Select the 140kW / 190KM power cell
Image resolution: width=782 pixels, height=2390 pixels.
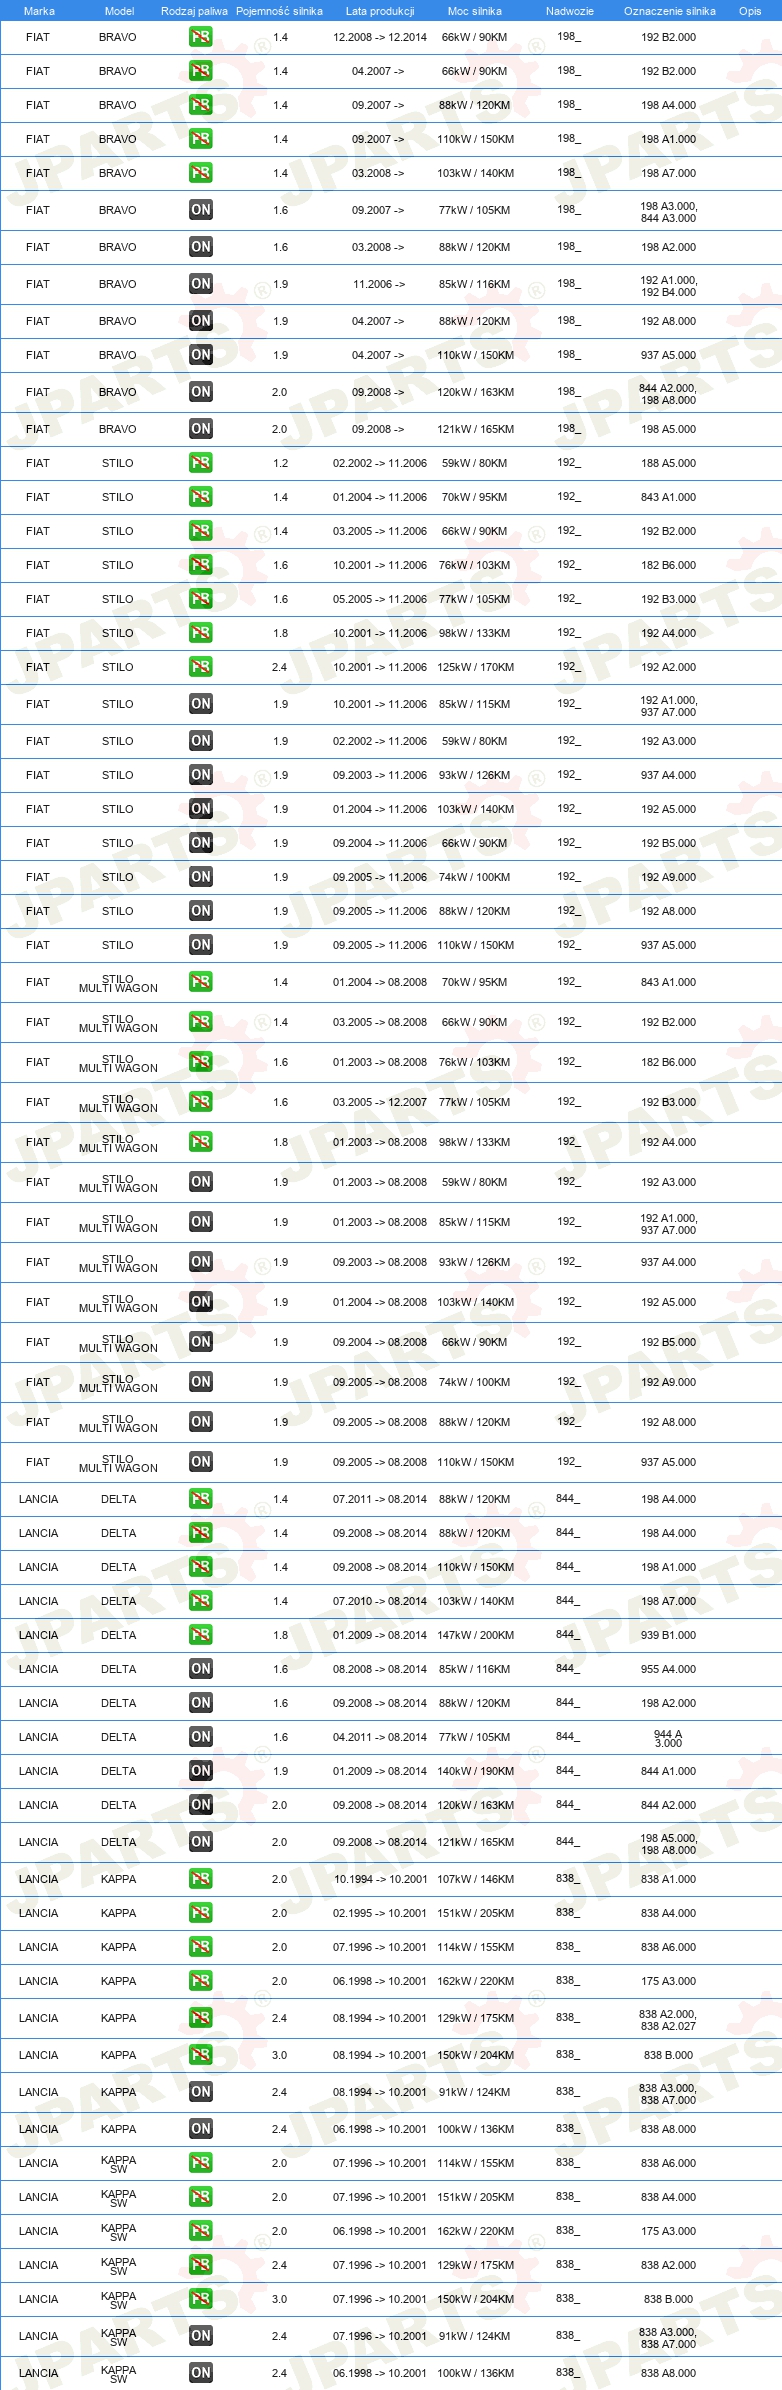pyautogui.click(x=475, y=1771)
